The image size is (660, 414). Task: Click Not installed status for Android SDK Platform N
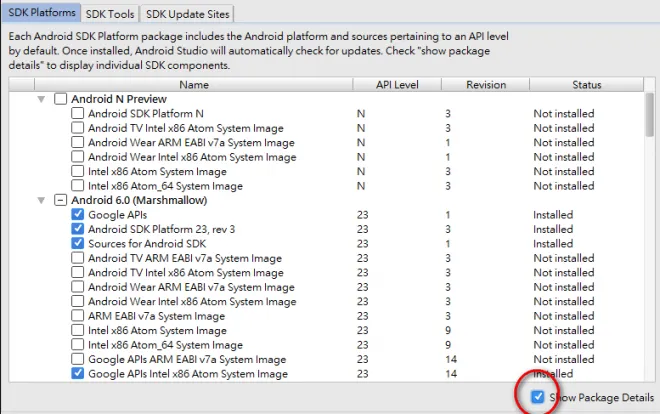tap(564, 114)
